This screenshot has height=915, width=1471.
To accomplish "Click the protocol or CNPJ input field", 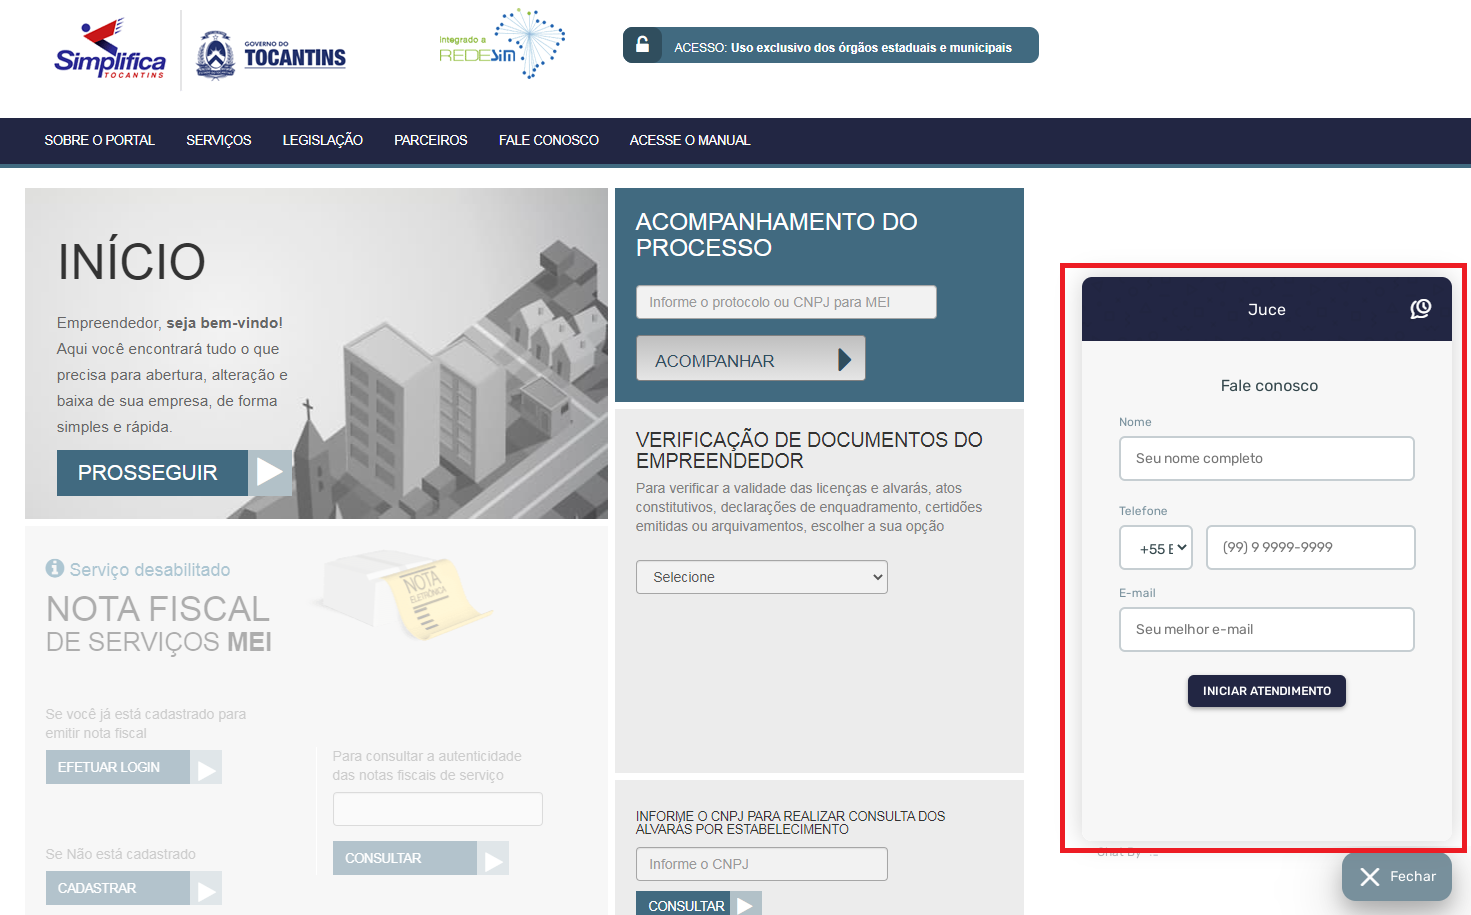I will coord(785,302).
